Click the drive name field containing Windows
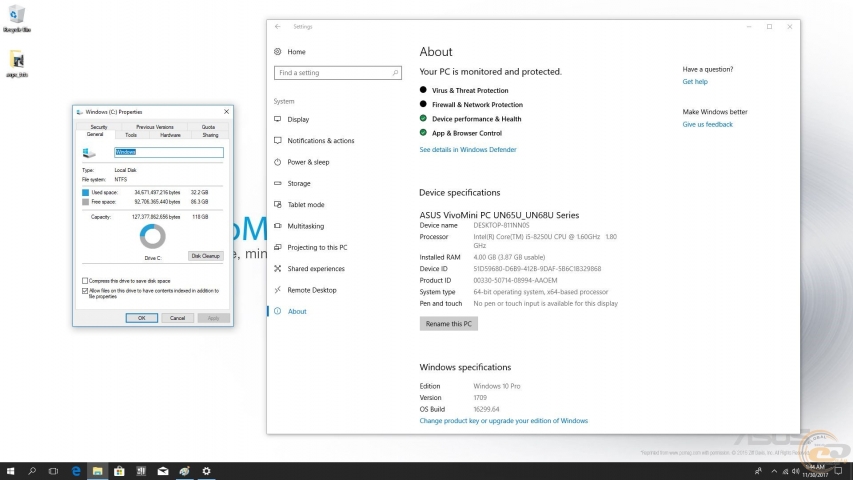 coord(168,152)
